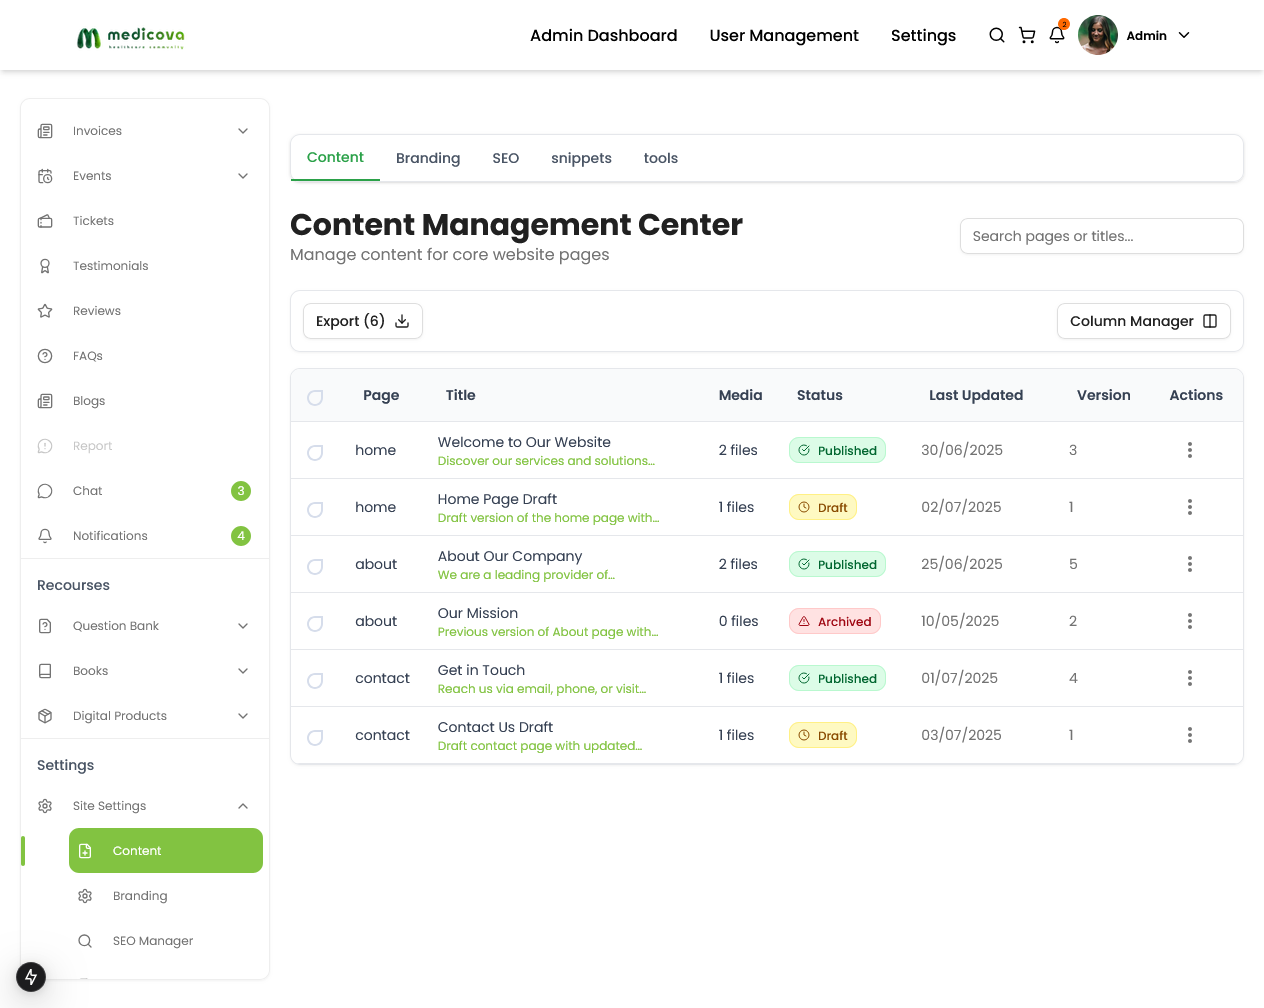Click the Question Bank icon

[45, 626]
